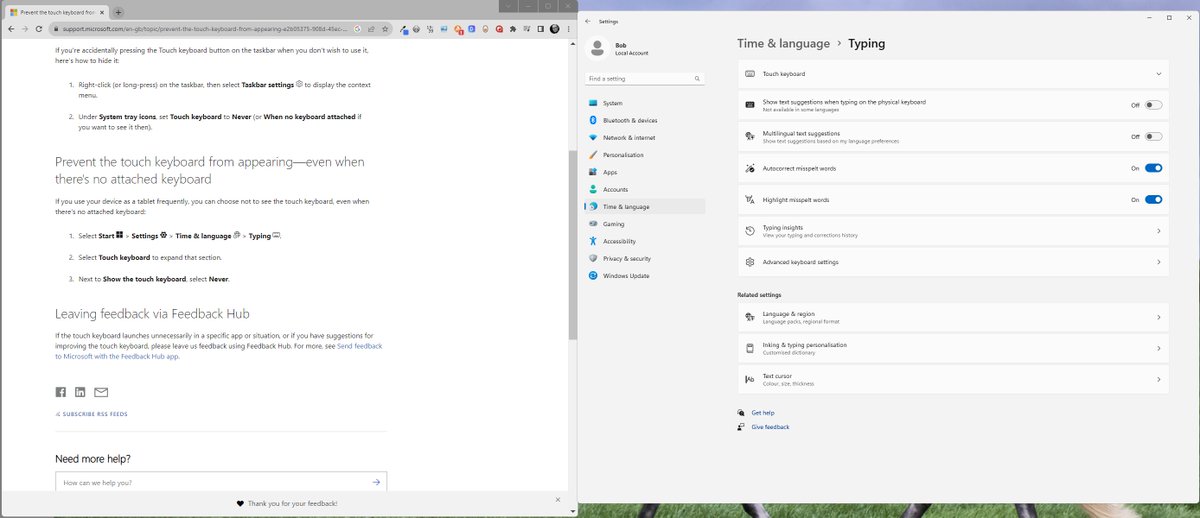
Task: Open Accounts settings
Action: (x=645, y=189)
